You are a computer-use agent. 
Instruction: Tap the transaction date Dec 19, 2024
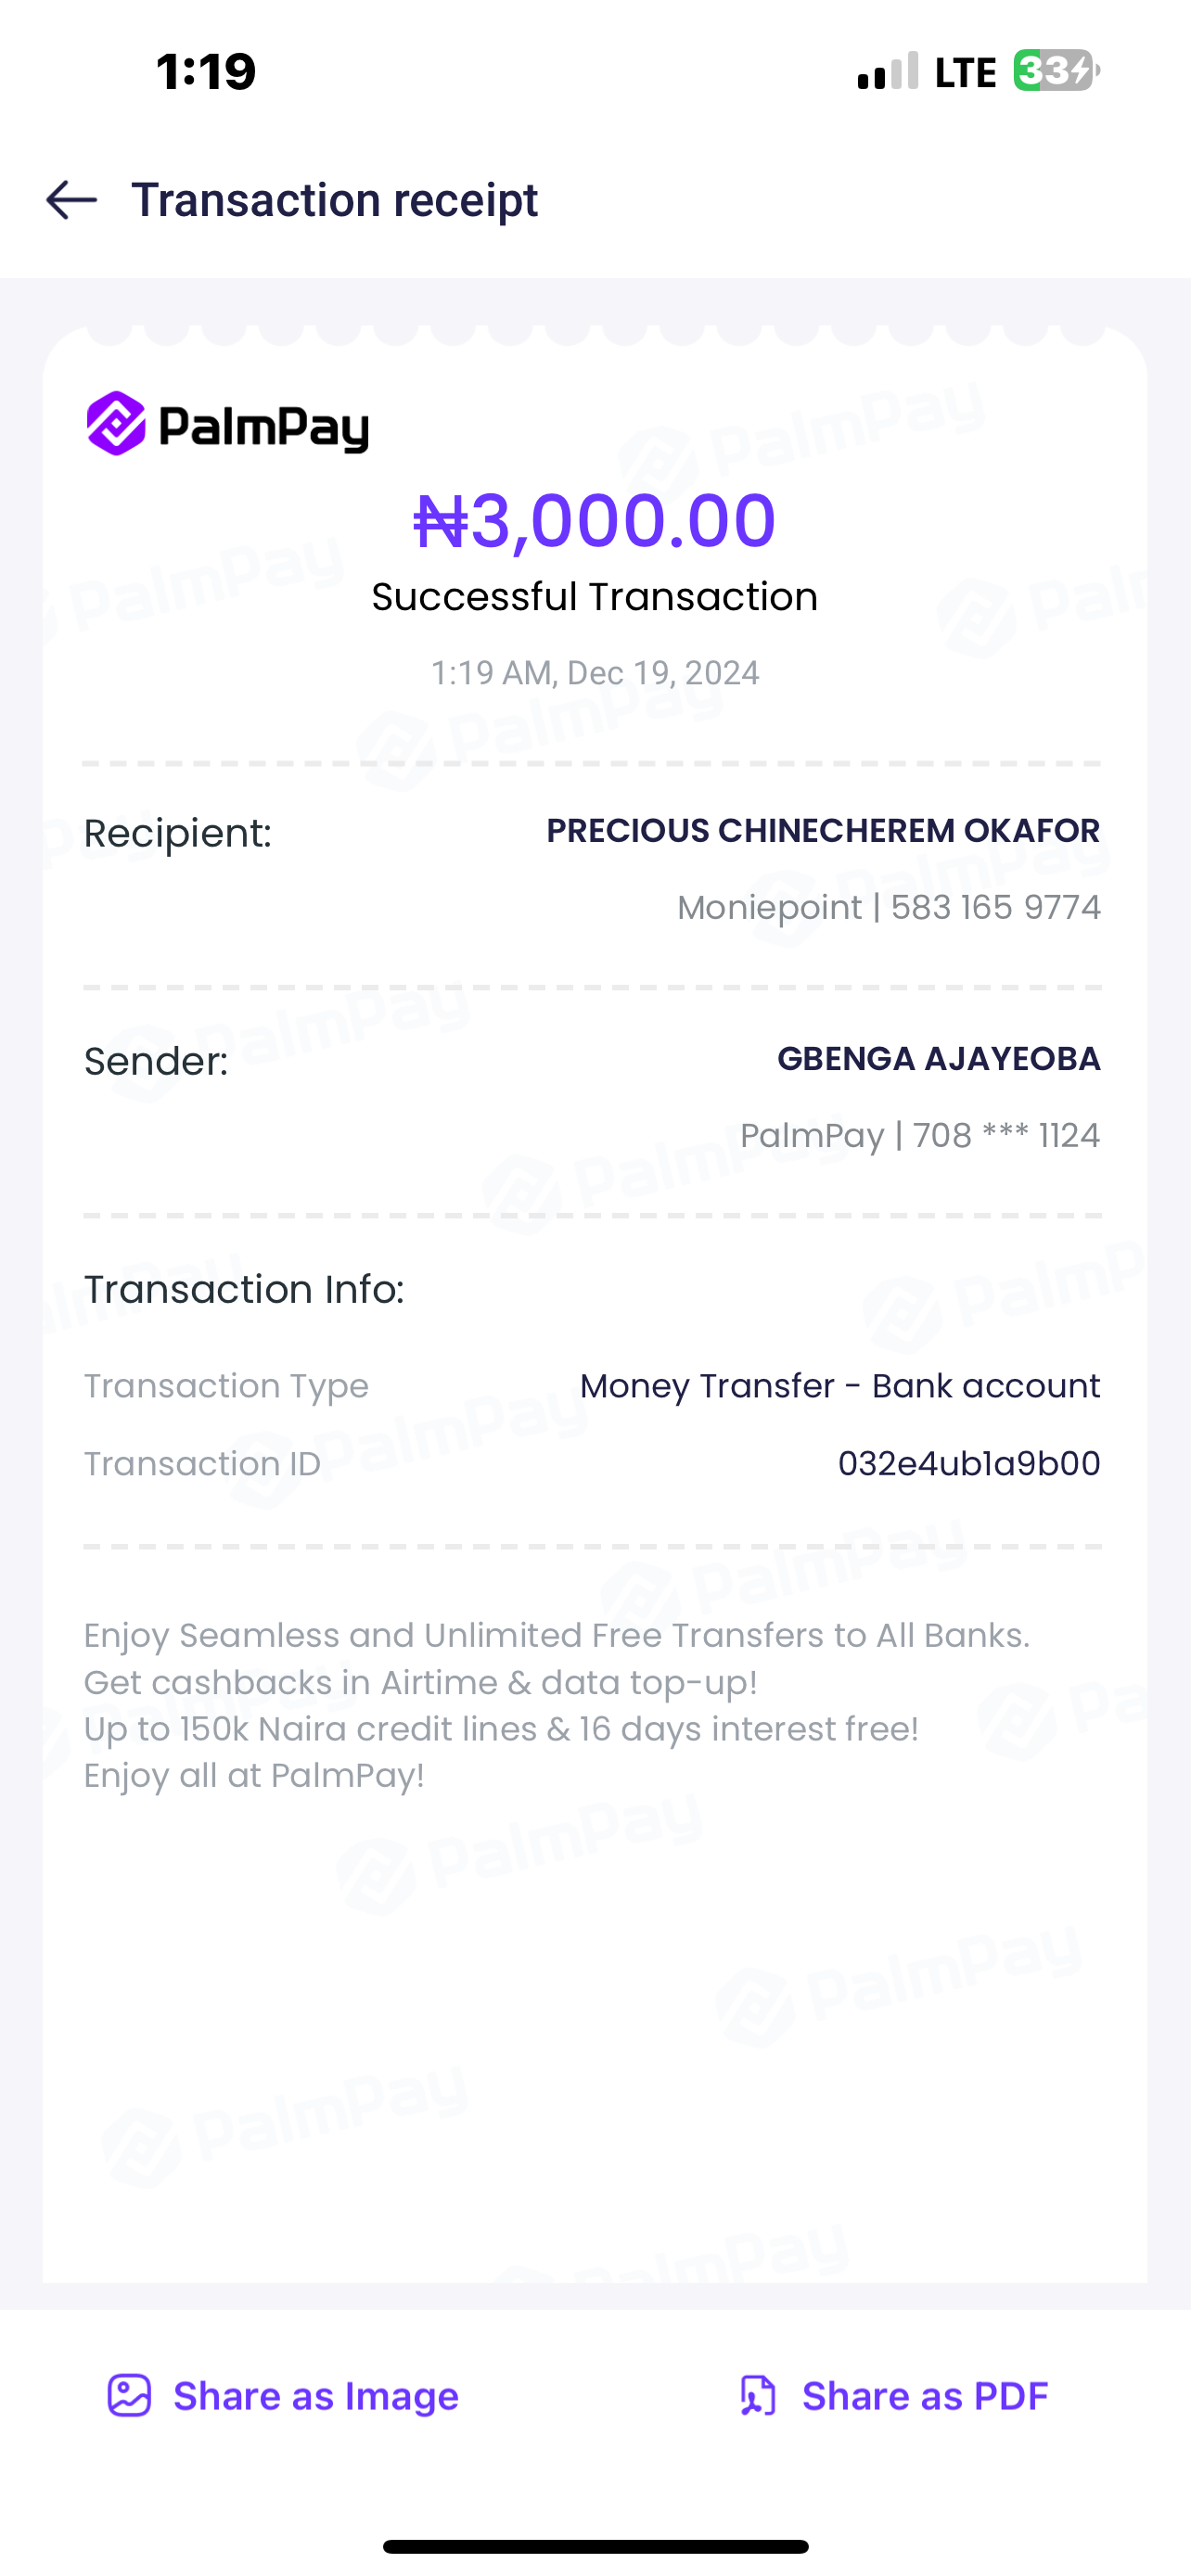[x=662, y=673]
